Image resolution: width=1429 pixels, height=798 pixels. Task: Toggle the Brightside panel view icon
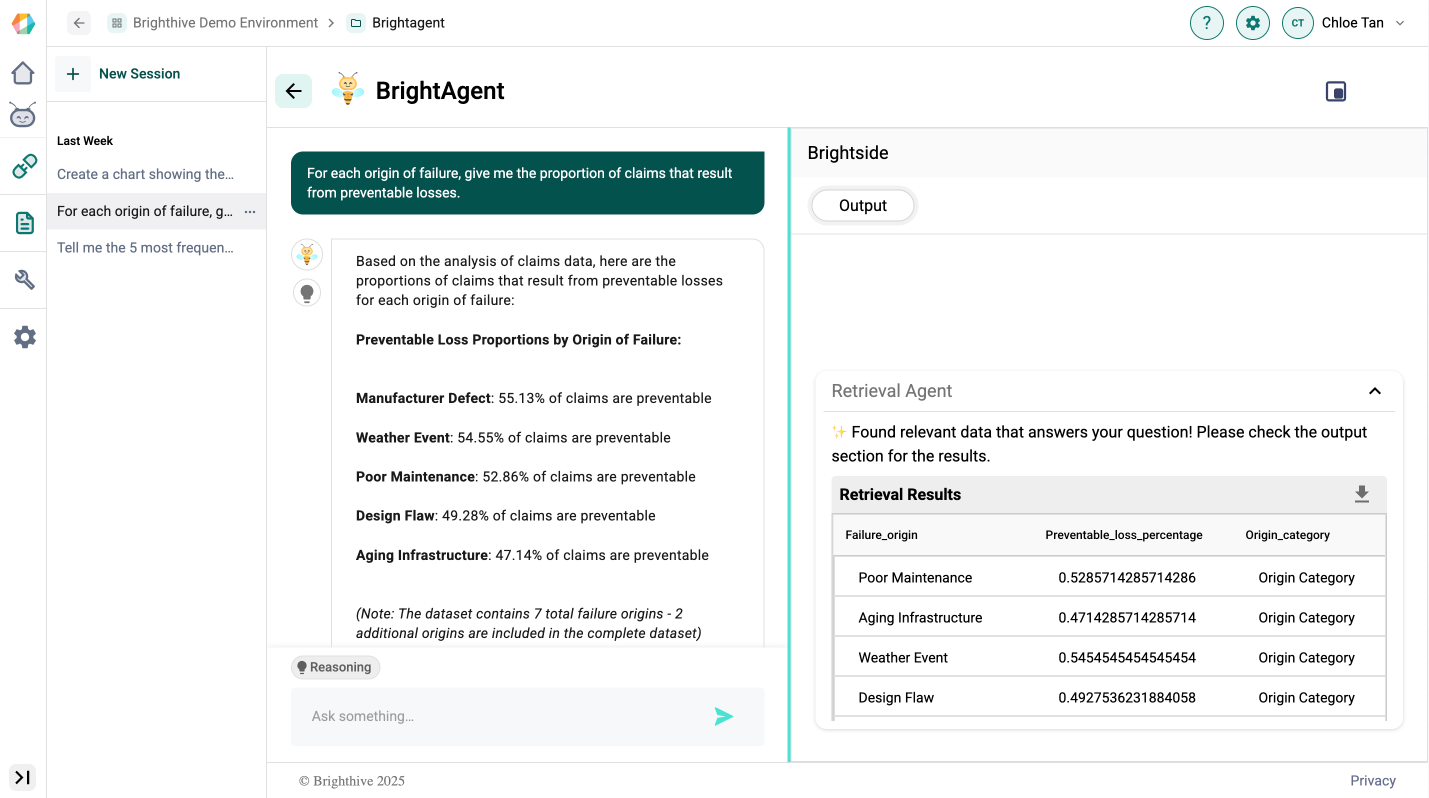tap(1335, 92)
